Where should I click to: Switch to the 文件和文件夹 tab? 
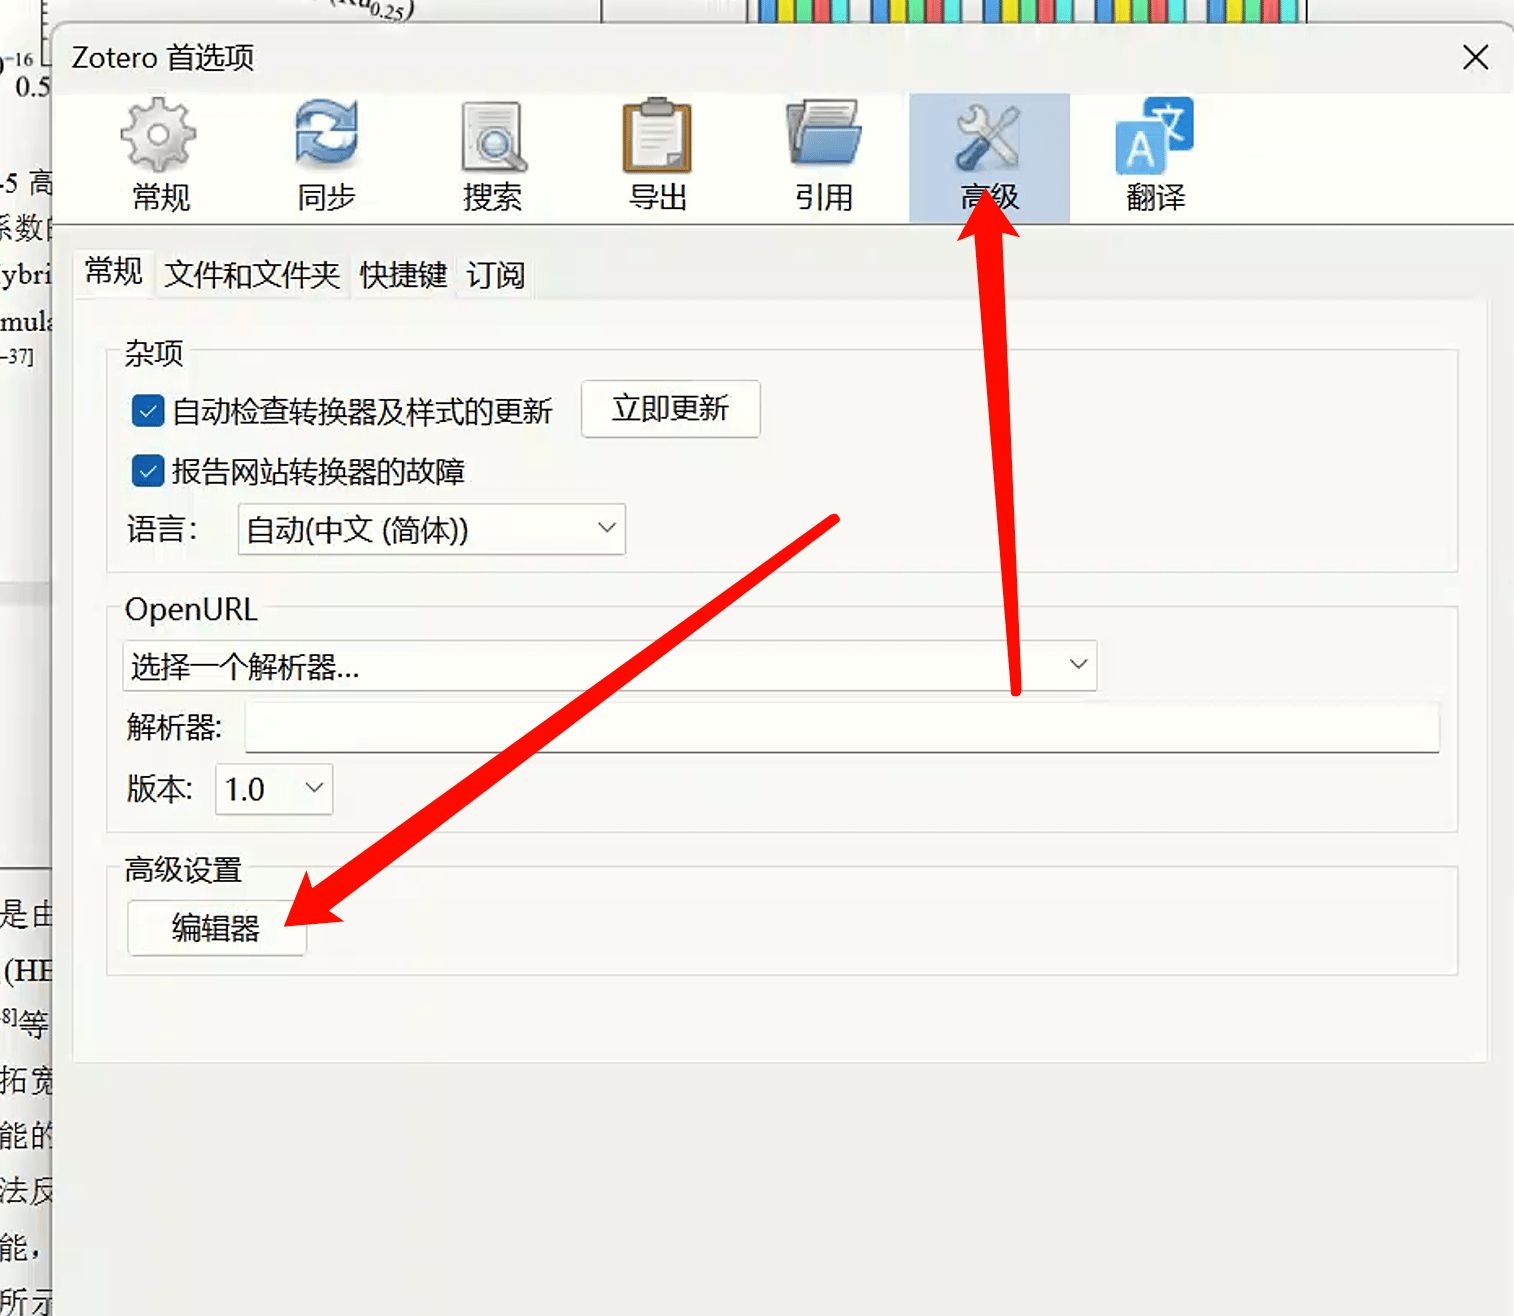pos(251,275)
